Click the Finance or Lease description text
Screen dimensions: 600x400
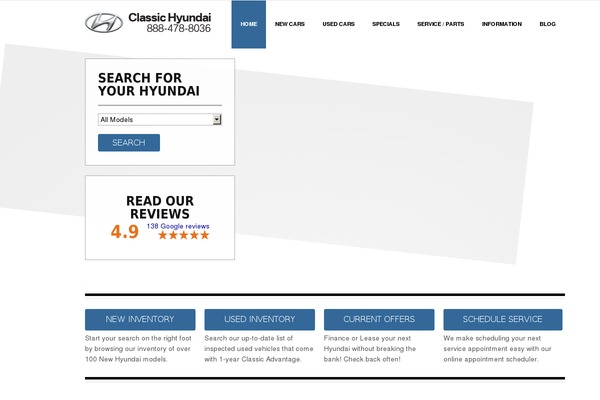click(370, 349)
